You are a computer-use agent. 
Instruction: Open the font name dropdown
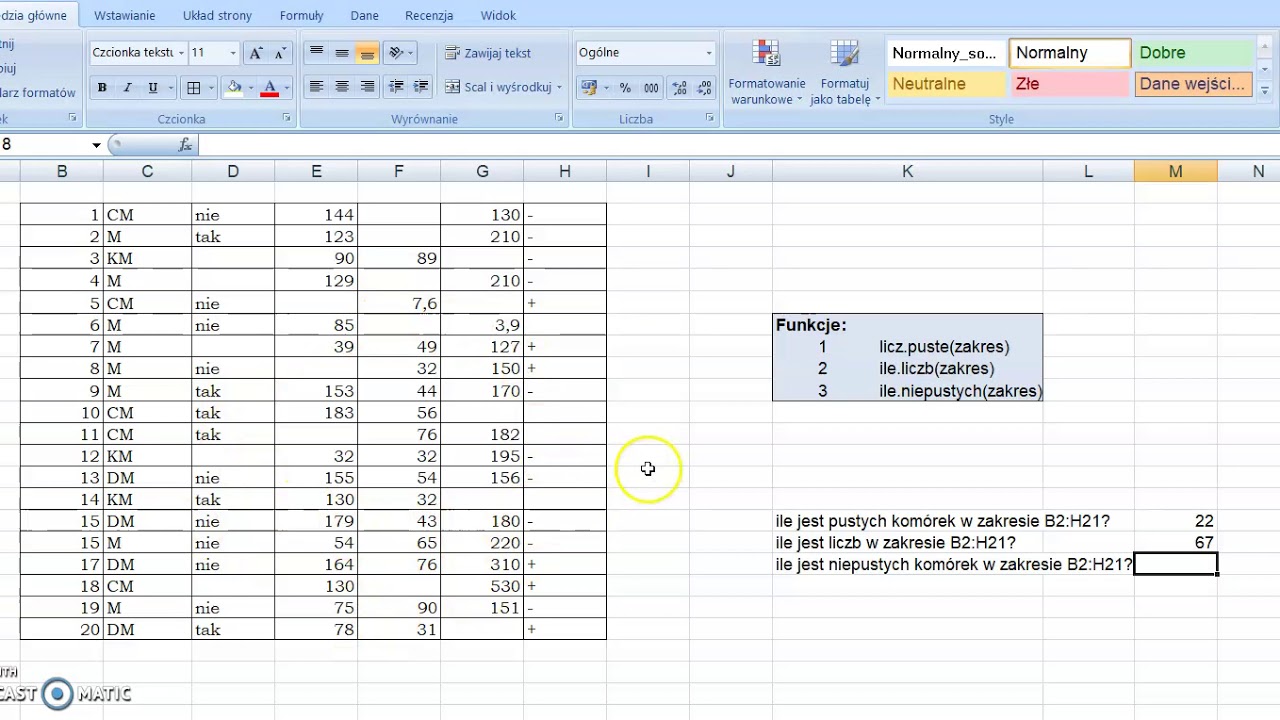coord(181,53)
